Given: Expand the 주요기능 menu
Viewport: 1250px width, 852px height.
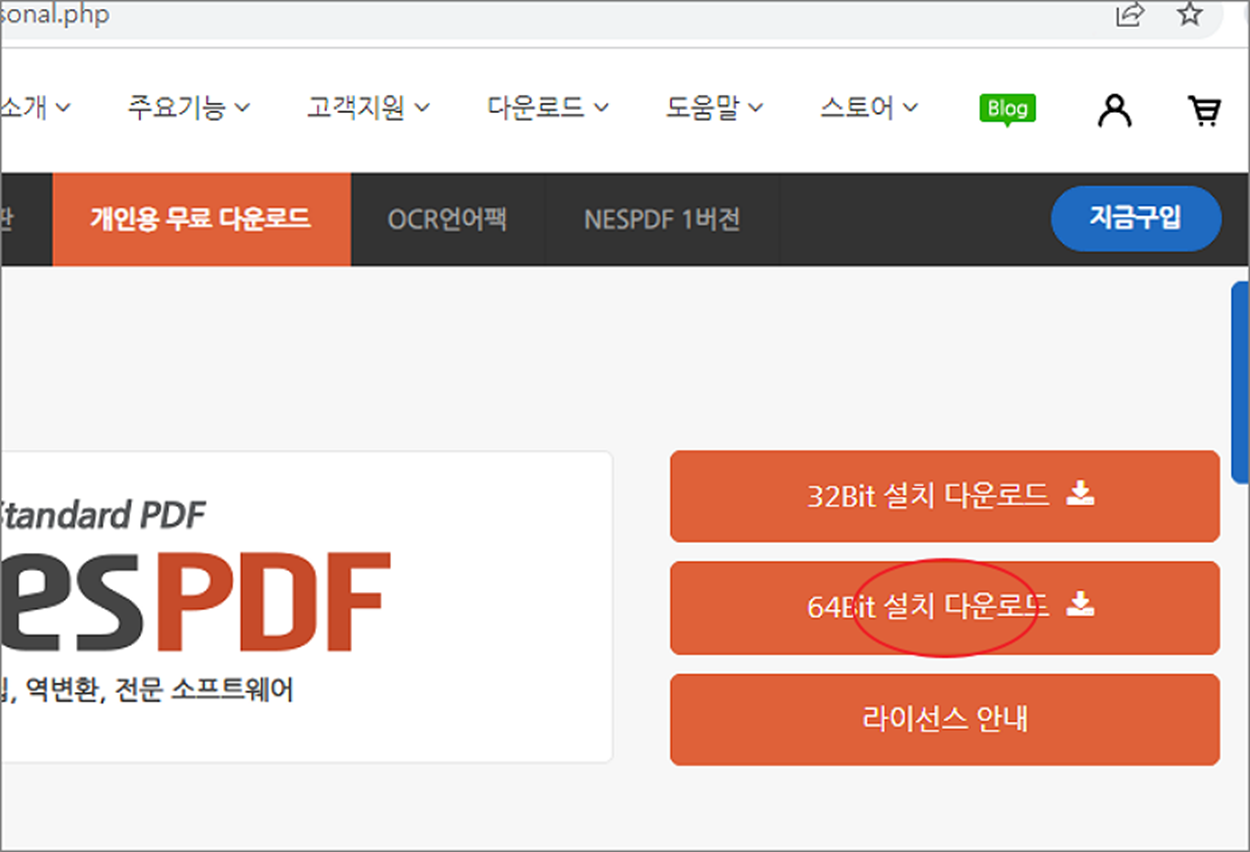Looking at the screenshot, I should tap(188, 107).
